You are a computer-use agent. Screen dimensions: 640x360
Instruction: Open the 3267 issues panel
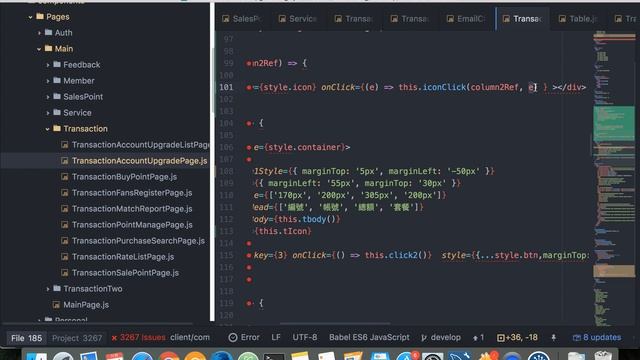pyautogui.click(x=138, y=338)
